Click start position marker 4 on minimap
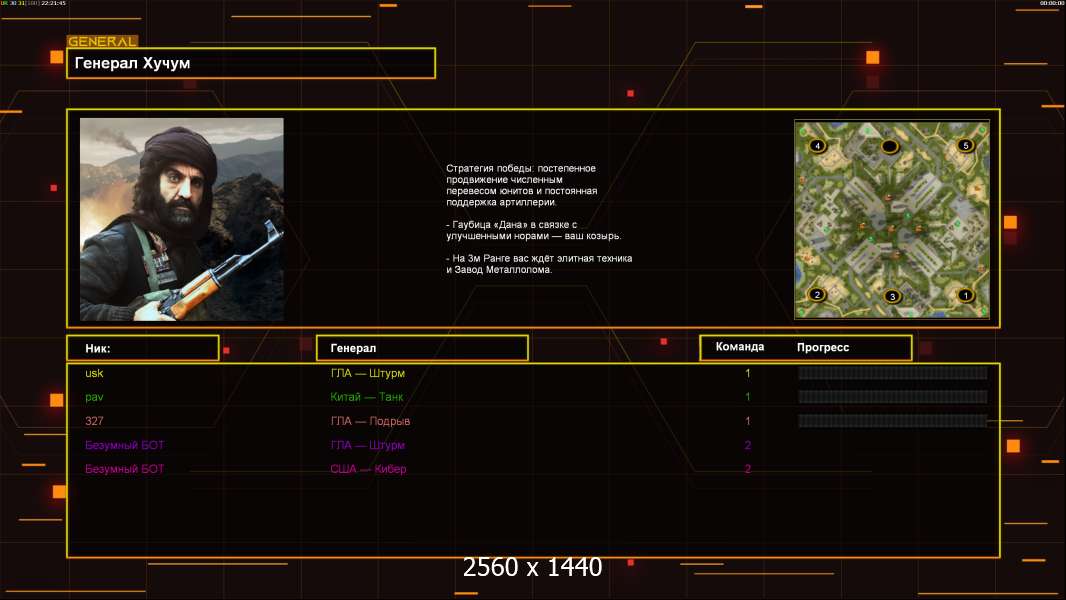 pos(817,145)
